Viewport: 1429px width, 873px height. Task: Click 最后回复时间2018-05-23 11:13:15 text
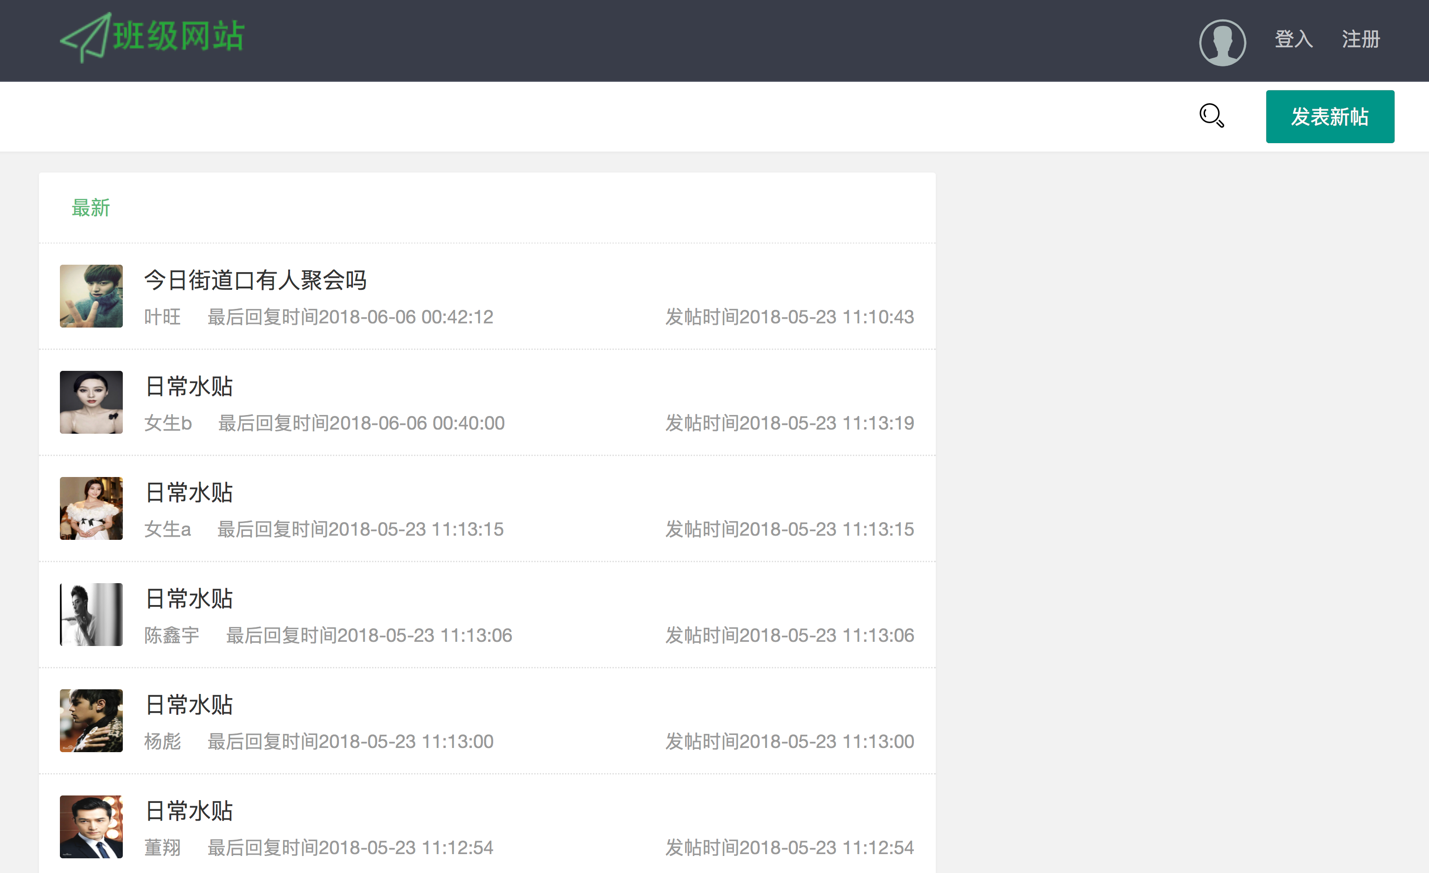click(x=360, y=529)
